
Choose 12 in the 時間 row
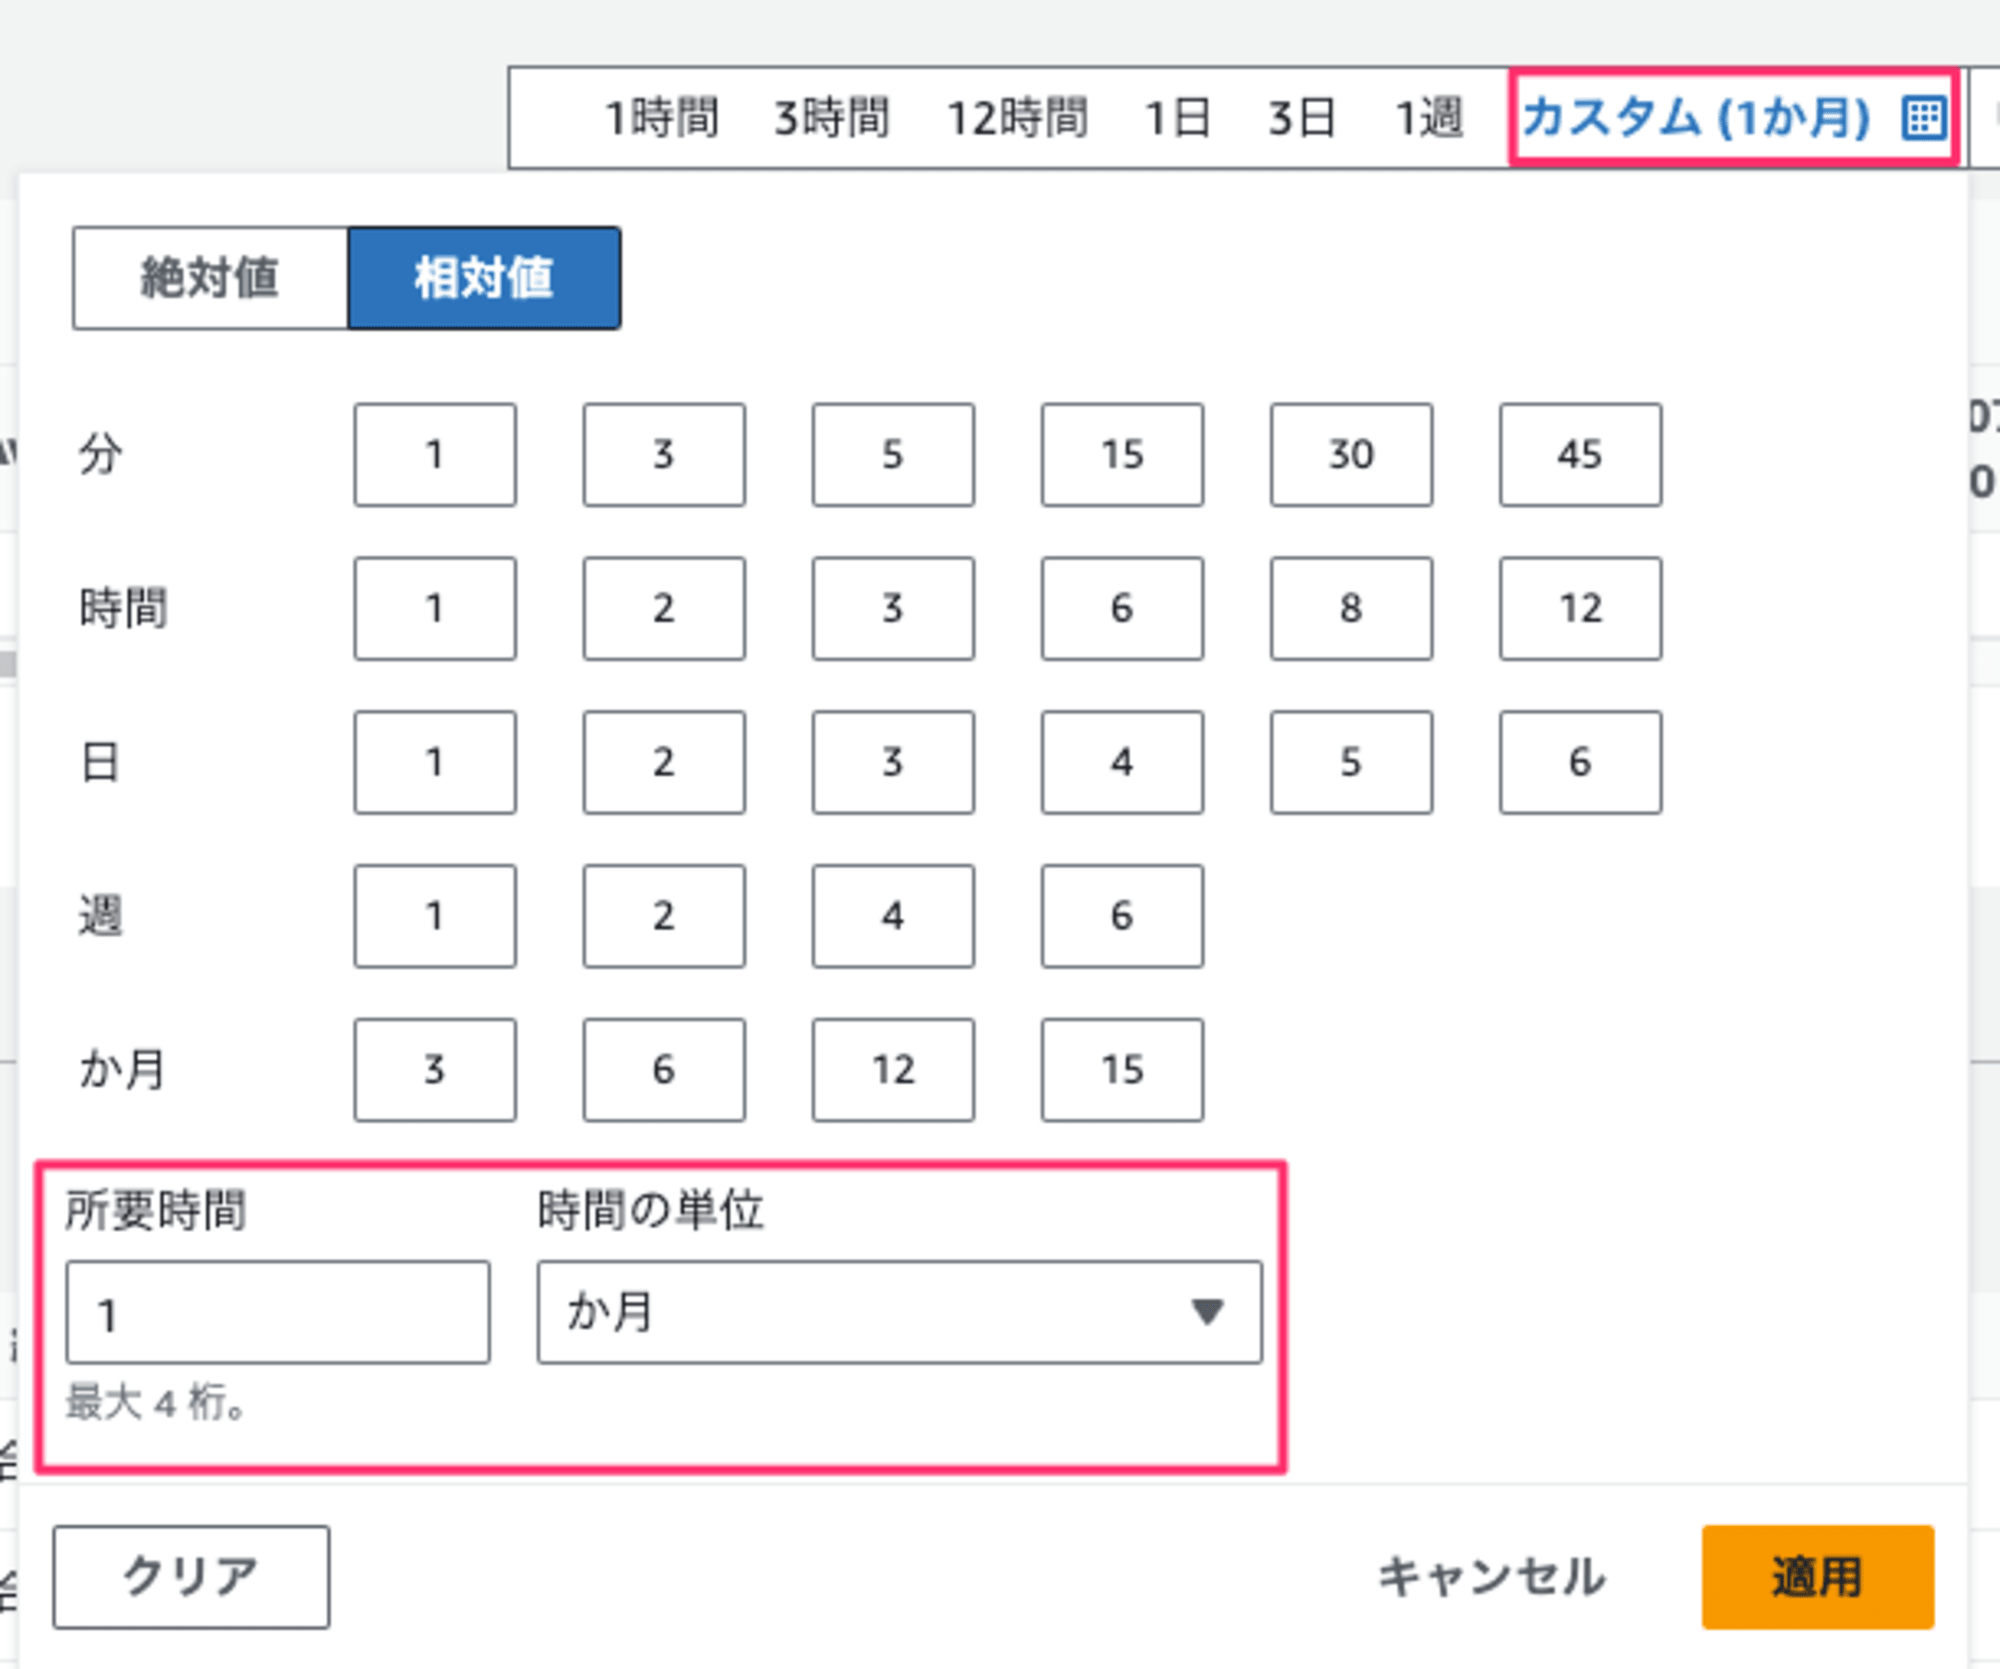coord(1580,609)
